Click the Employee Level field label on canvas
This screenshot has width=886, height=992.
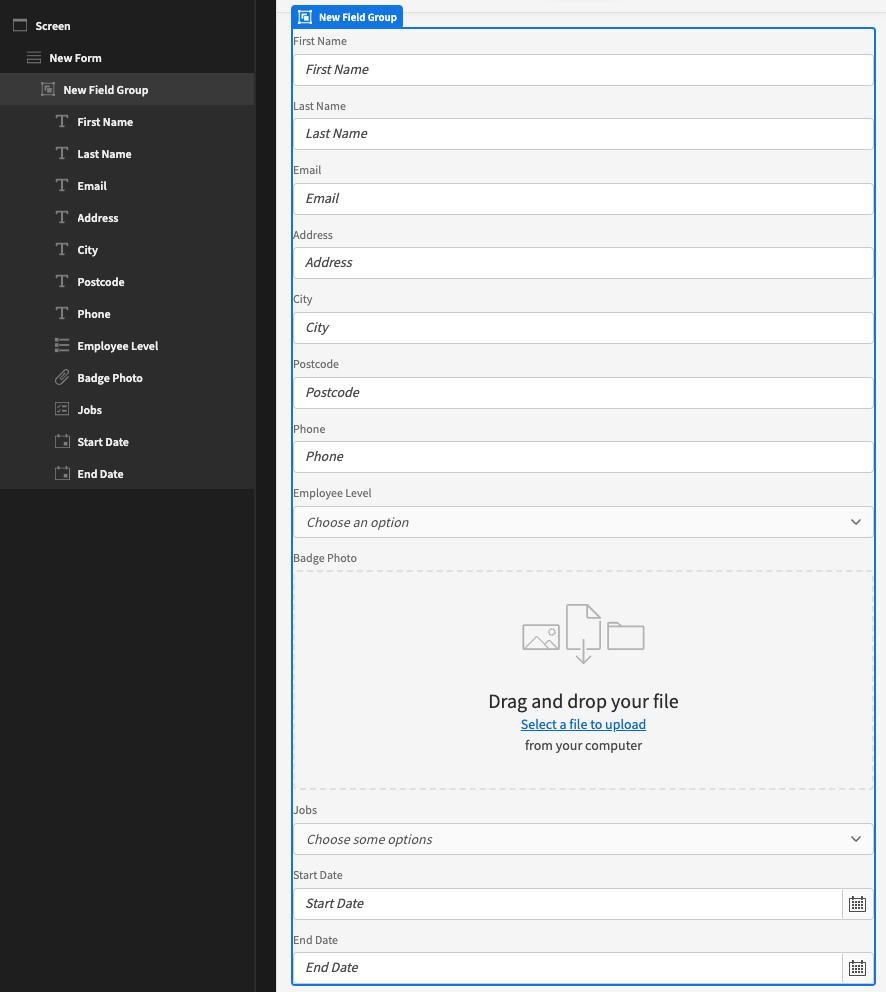click(332, 493)
